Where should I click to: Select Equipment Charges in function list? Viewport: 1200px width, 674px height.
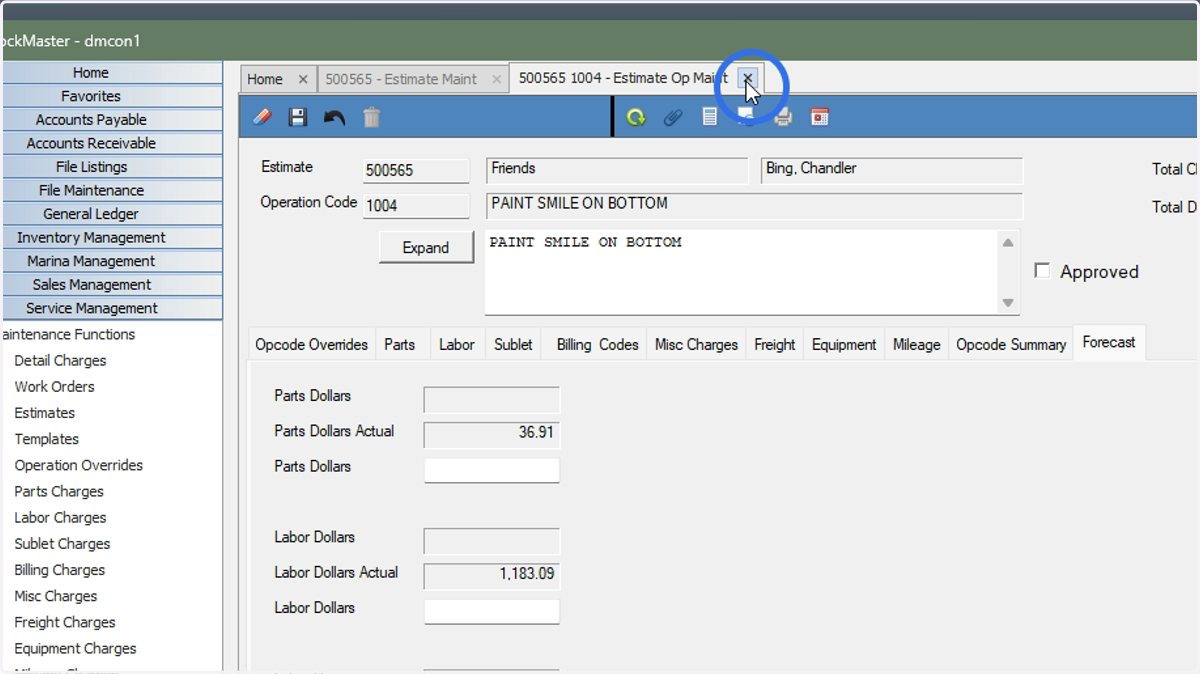point(75,648)
